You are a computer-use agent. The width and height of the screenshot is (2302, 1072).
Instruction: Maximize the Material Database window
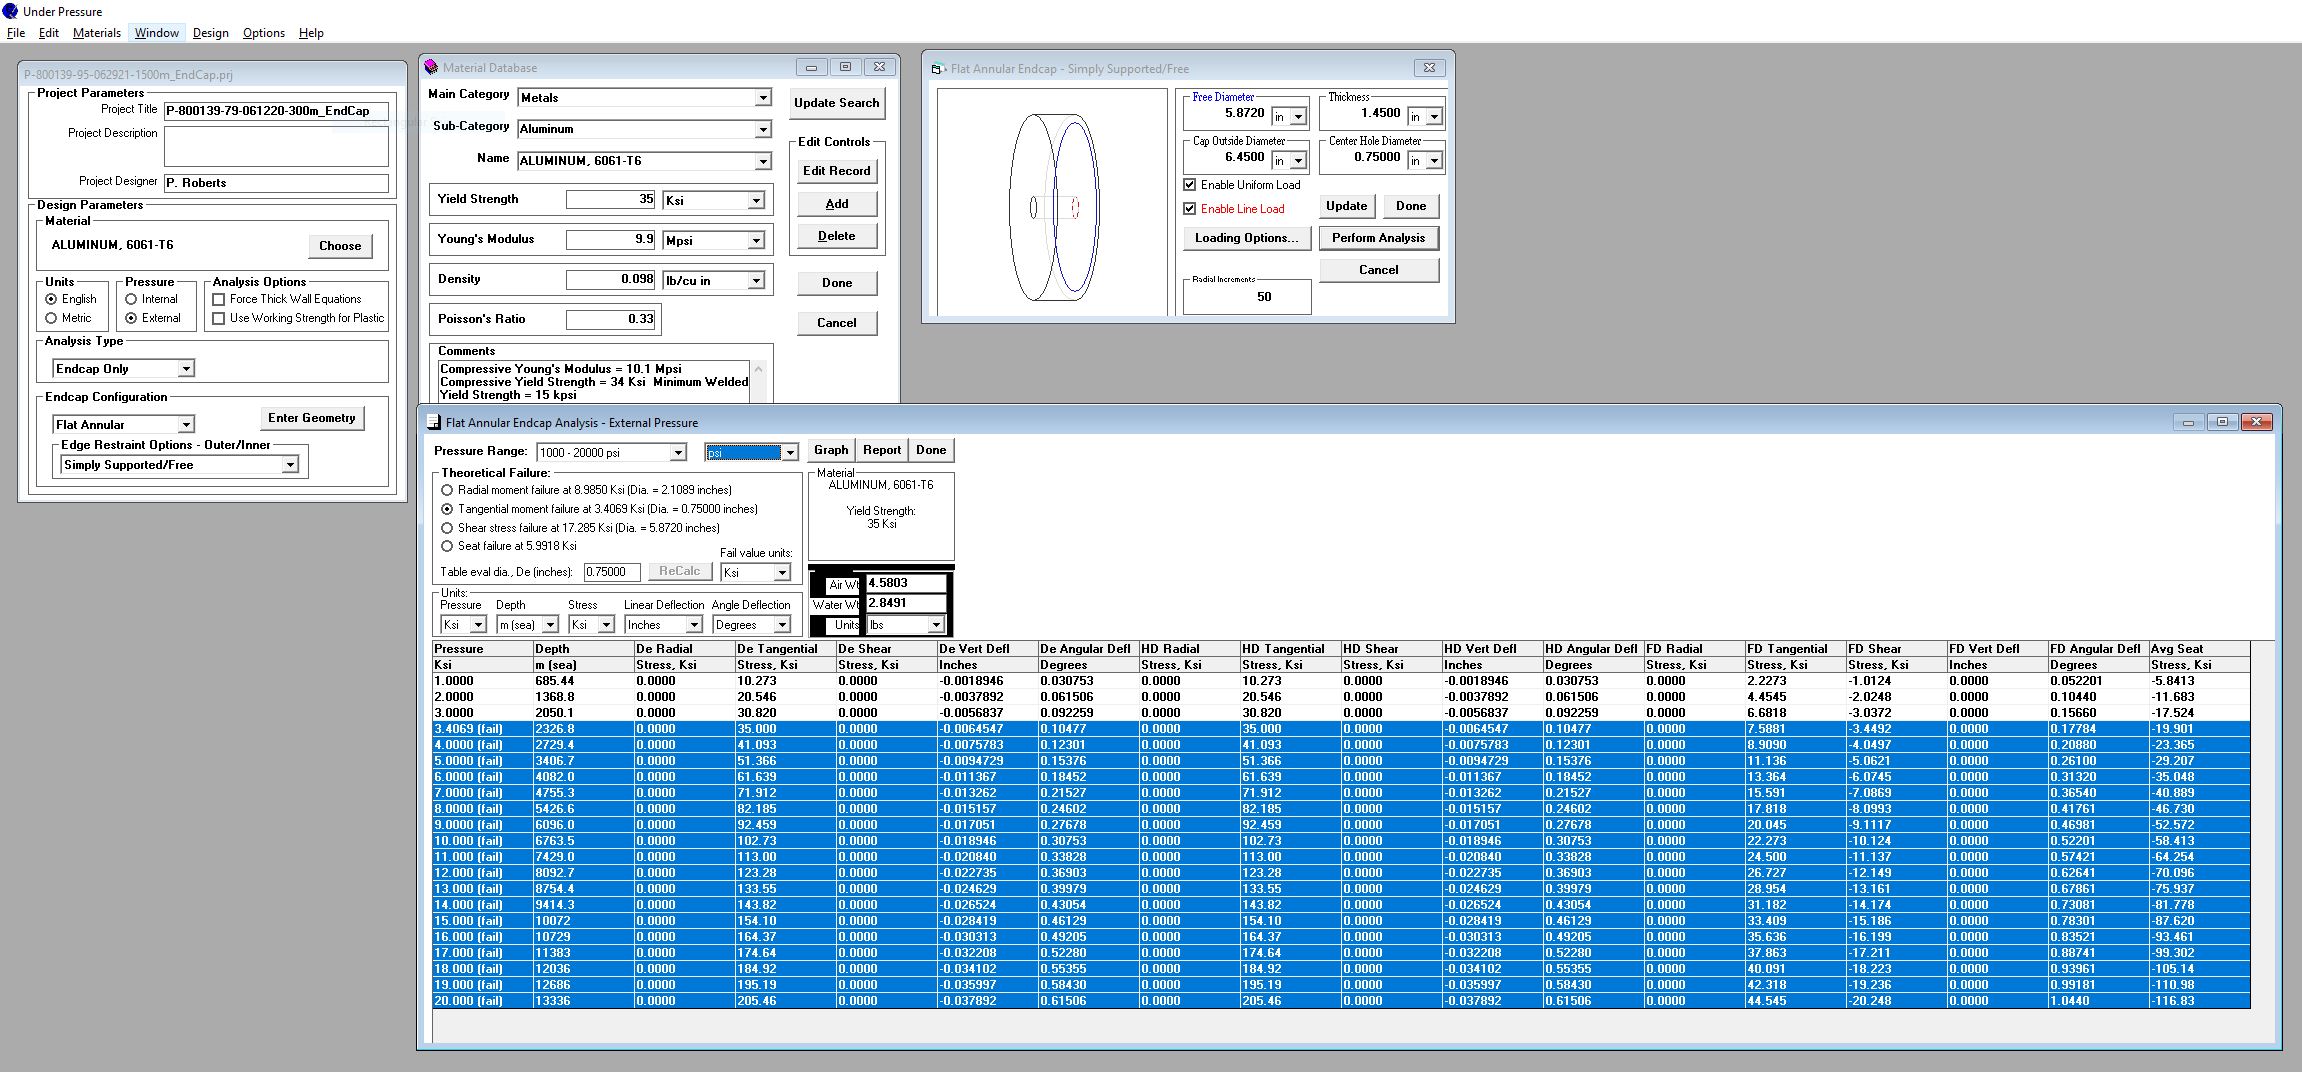845,67
